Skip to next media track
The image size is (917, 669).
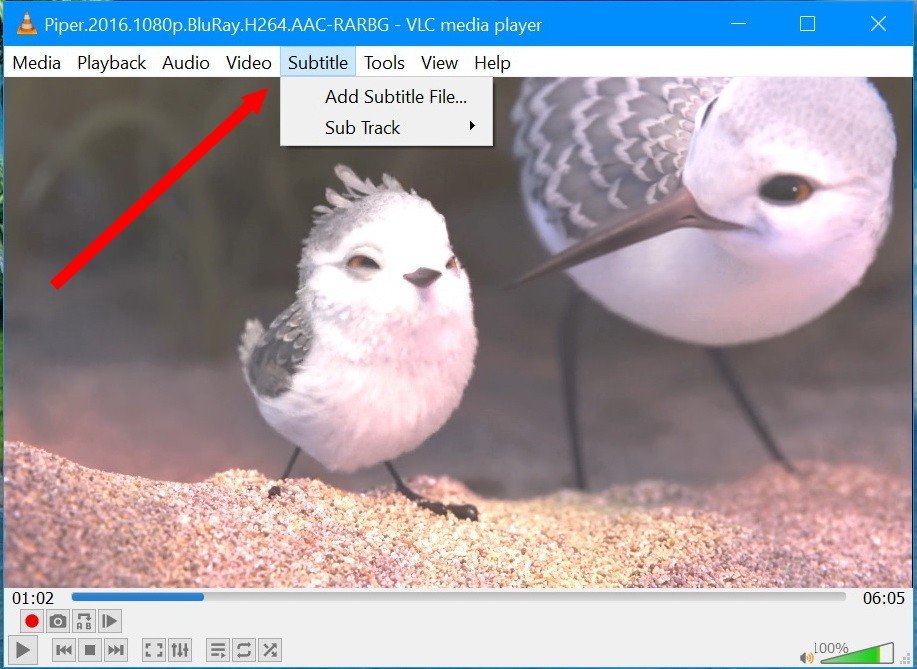point(116,650)
